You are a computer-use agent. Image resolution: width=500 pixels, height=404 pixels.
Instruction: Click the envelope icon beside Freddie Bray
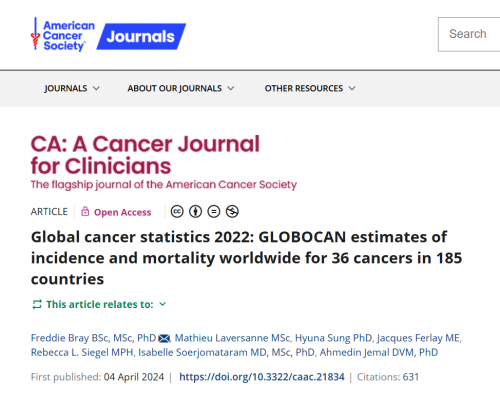coord(164,338)
